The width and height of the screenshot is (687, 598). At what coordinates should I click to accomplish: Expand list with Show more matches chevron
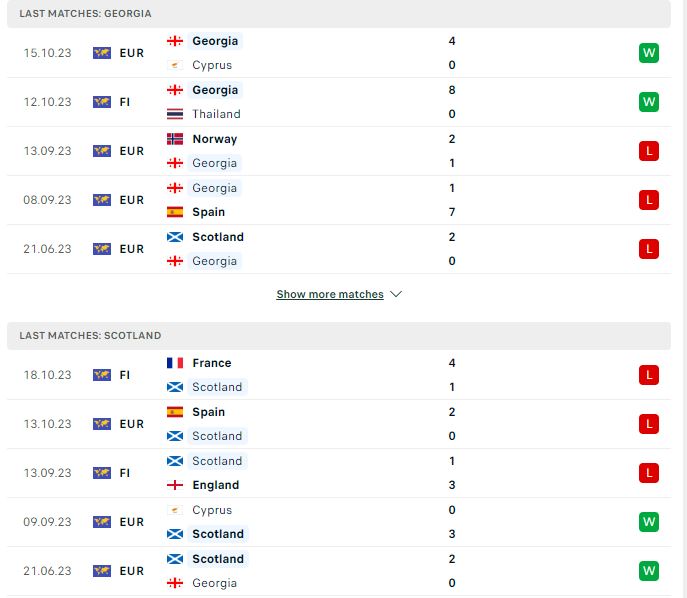coord(396,294)
